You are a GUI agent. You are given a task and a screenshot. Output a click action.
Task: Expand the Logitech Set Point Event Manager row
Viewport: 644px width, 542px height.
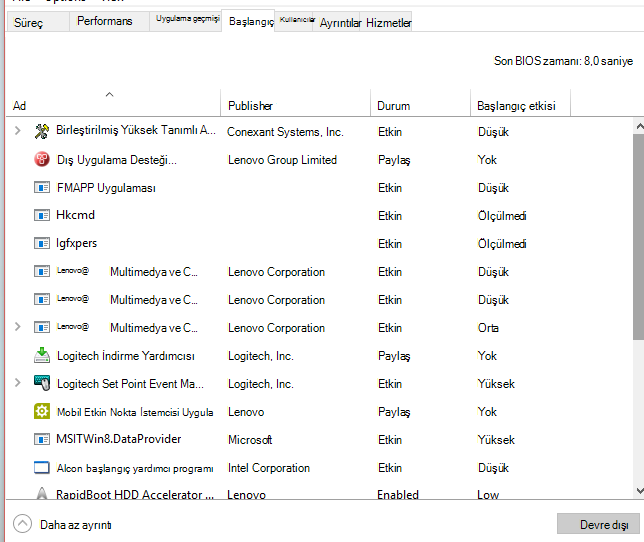click(17, 383)
